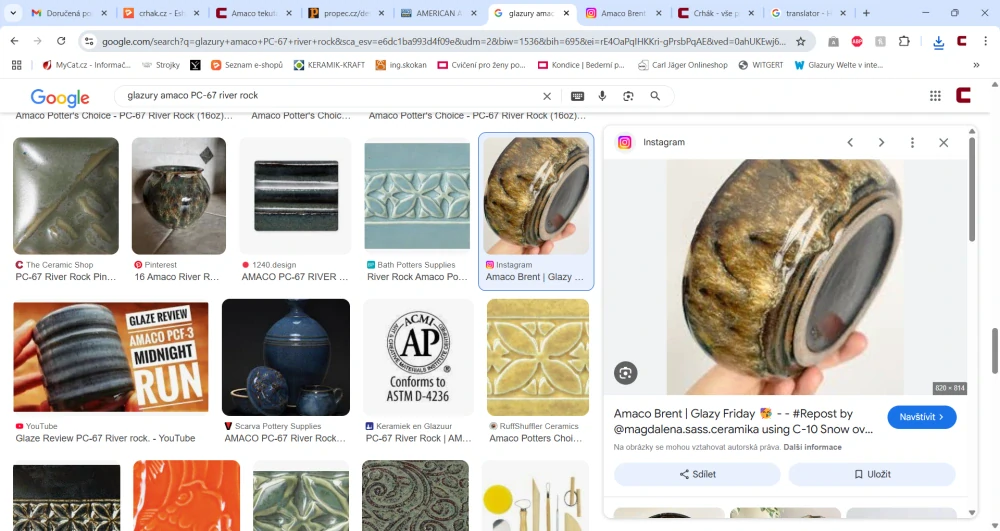The image size is (1000, 531).
Task: Open the ACMI AP certification image
Action: point(418,357)
